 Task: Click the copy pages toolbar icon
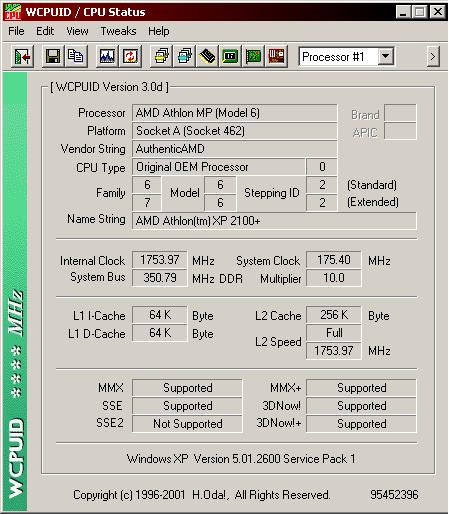coord(76,57)
